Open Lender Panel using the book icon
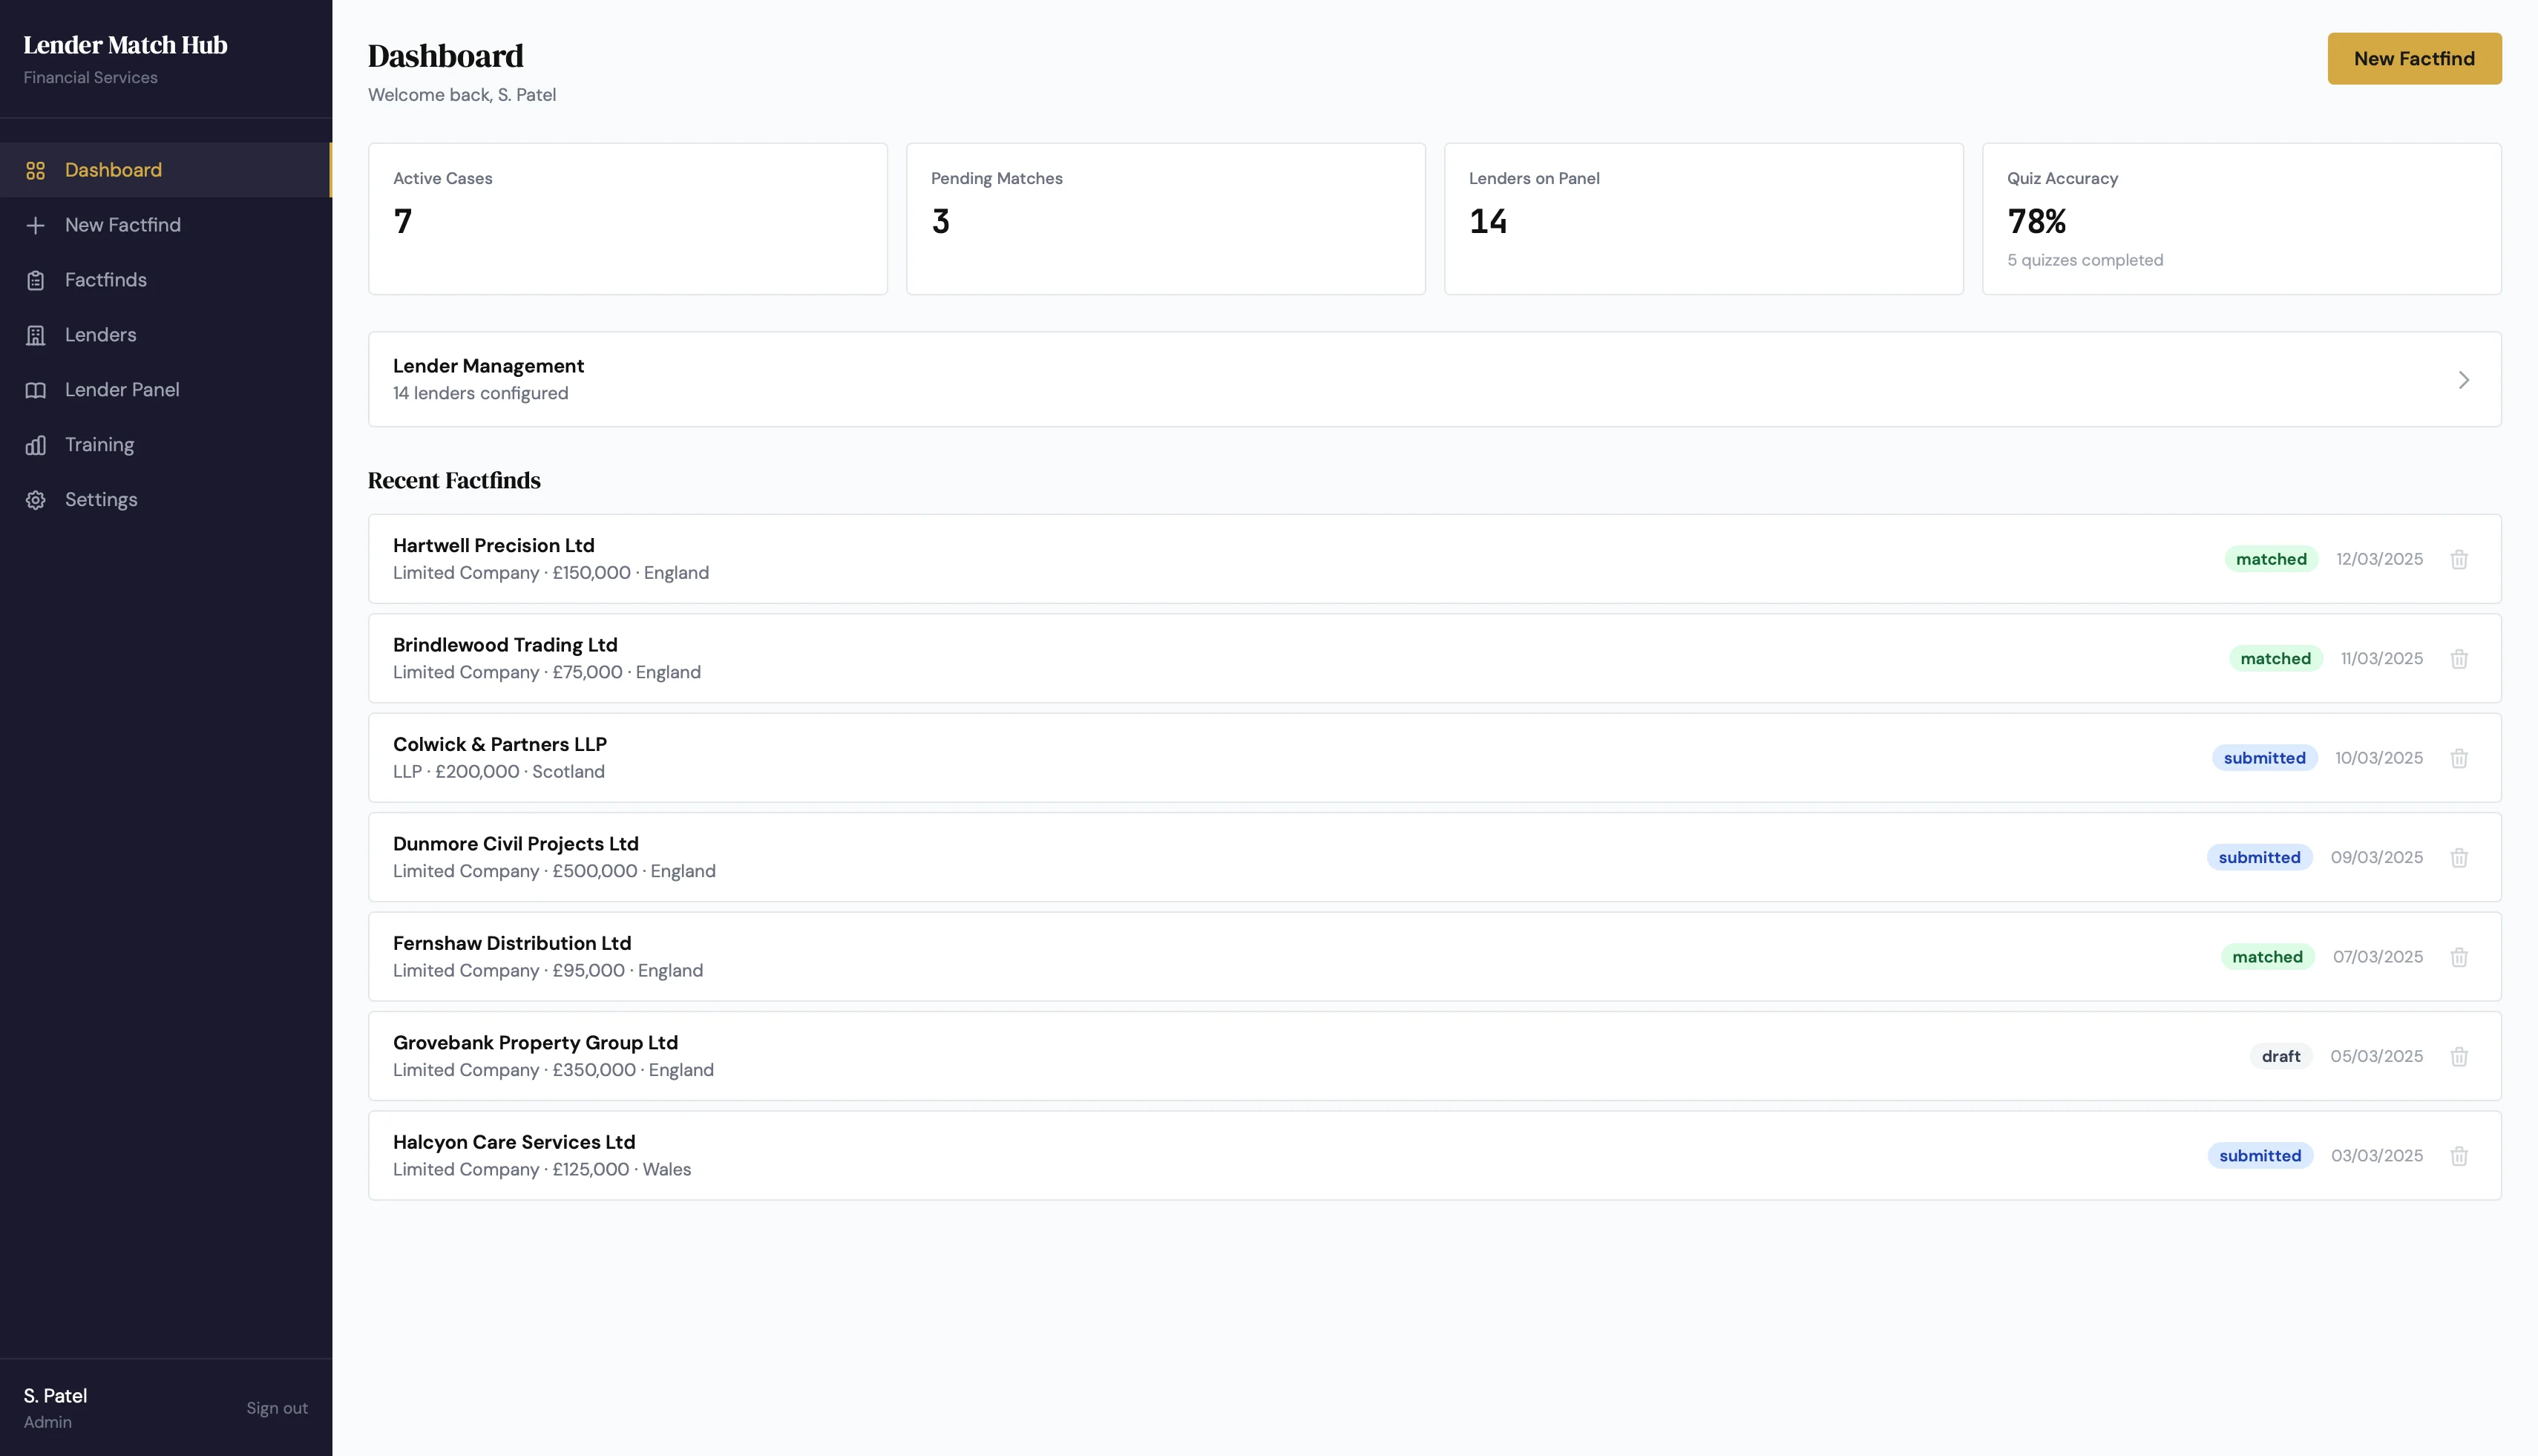Viewport: 2538px width, 1456px height. [36, 389]
